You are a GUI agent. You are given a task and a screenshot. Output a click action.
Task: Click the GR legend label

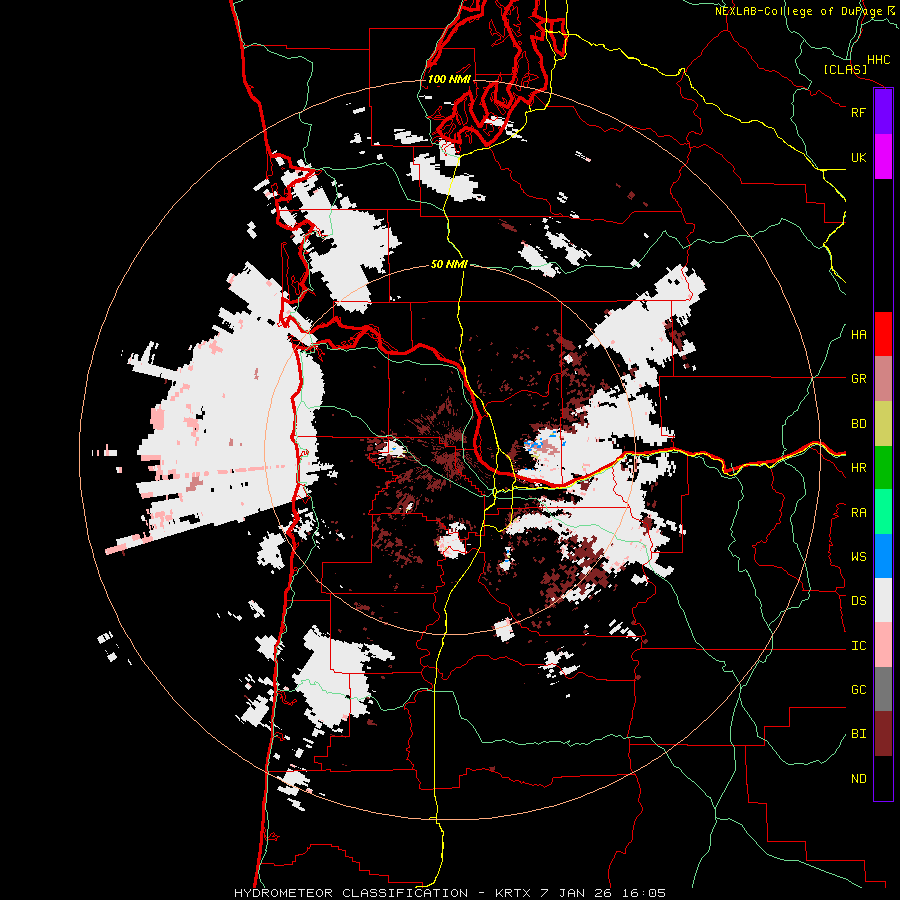[858, 379]
